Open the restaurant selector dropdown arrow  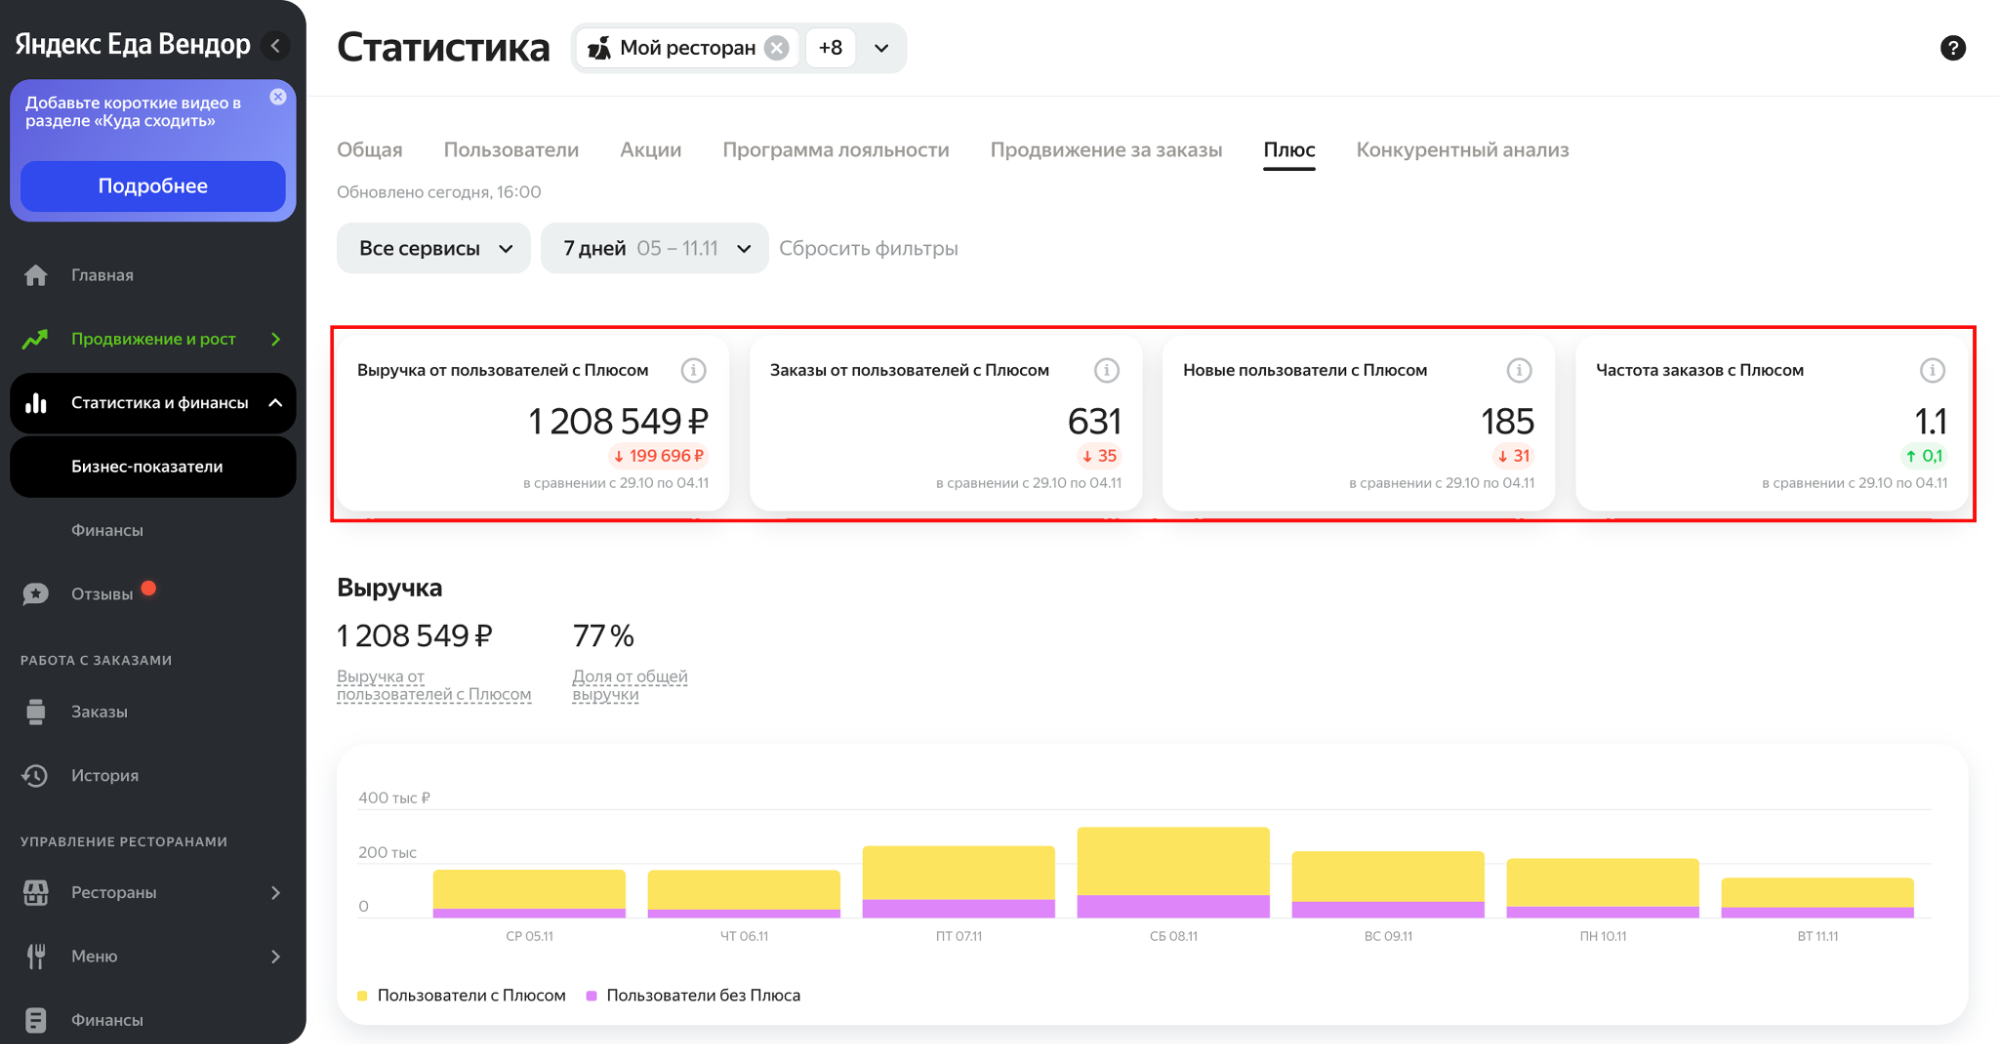tap(881, 48)
